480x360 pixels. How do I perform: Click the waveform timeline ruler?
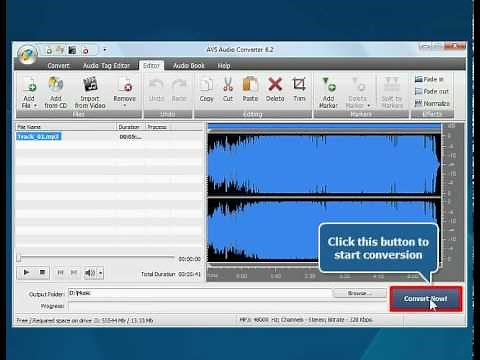324,275
